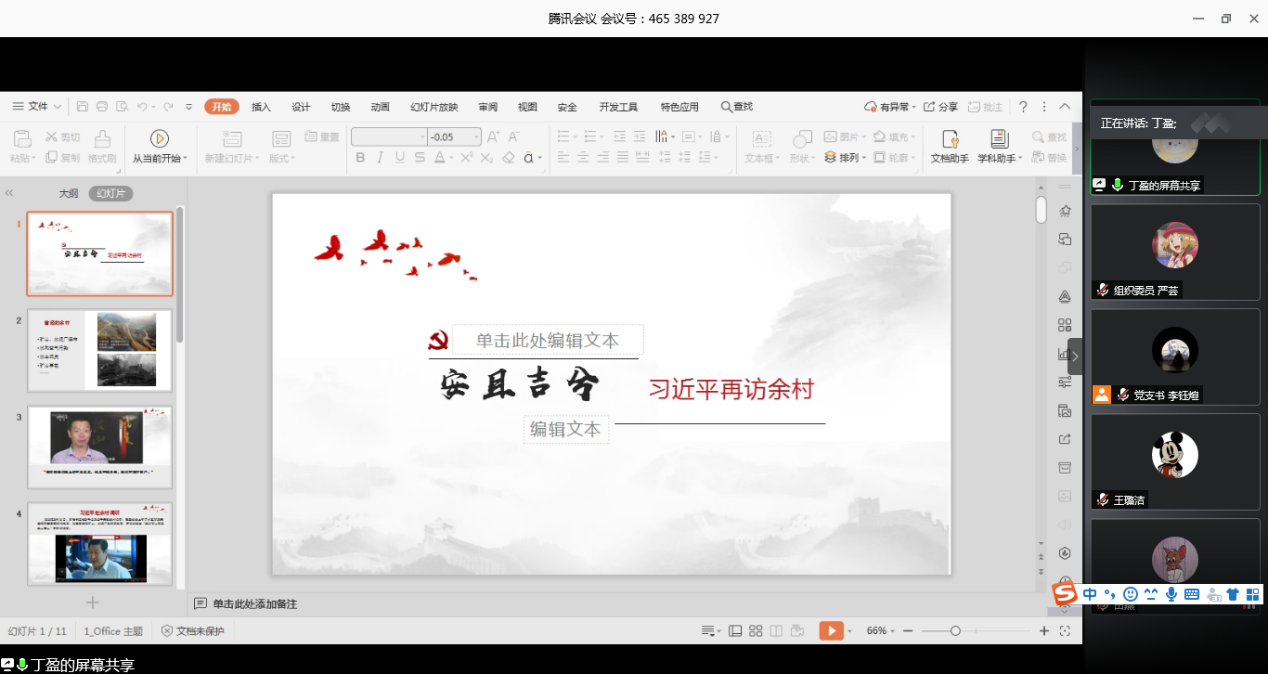Viewport: 1268px width, 674px height.
Task: Click the play slideshow button in status bar
Action: 830,631
